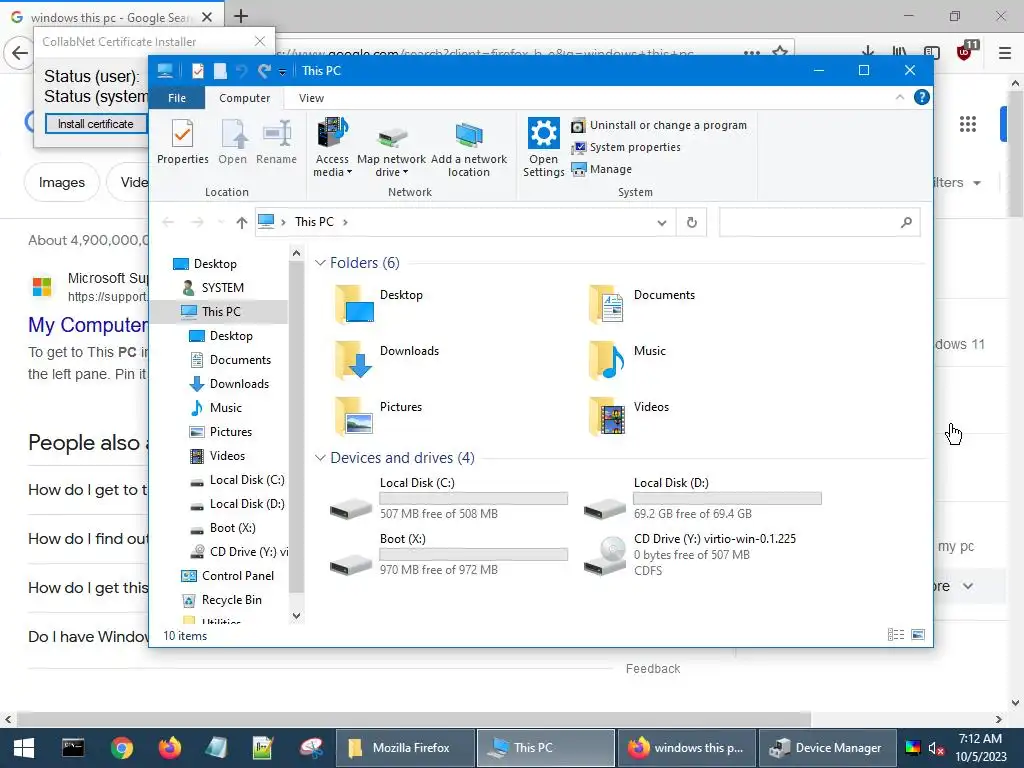Click the Firefox back arrow button
This screenshot has width=1024, height=768.
[20, 53]
